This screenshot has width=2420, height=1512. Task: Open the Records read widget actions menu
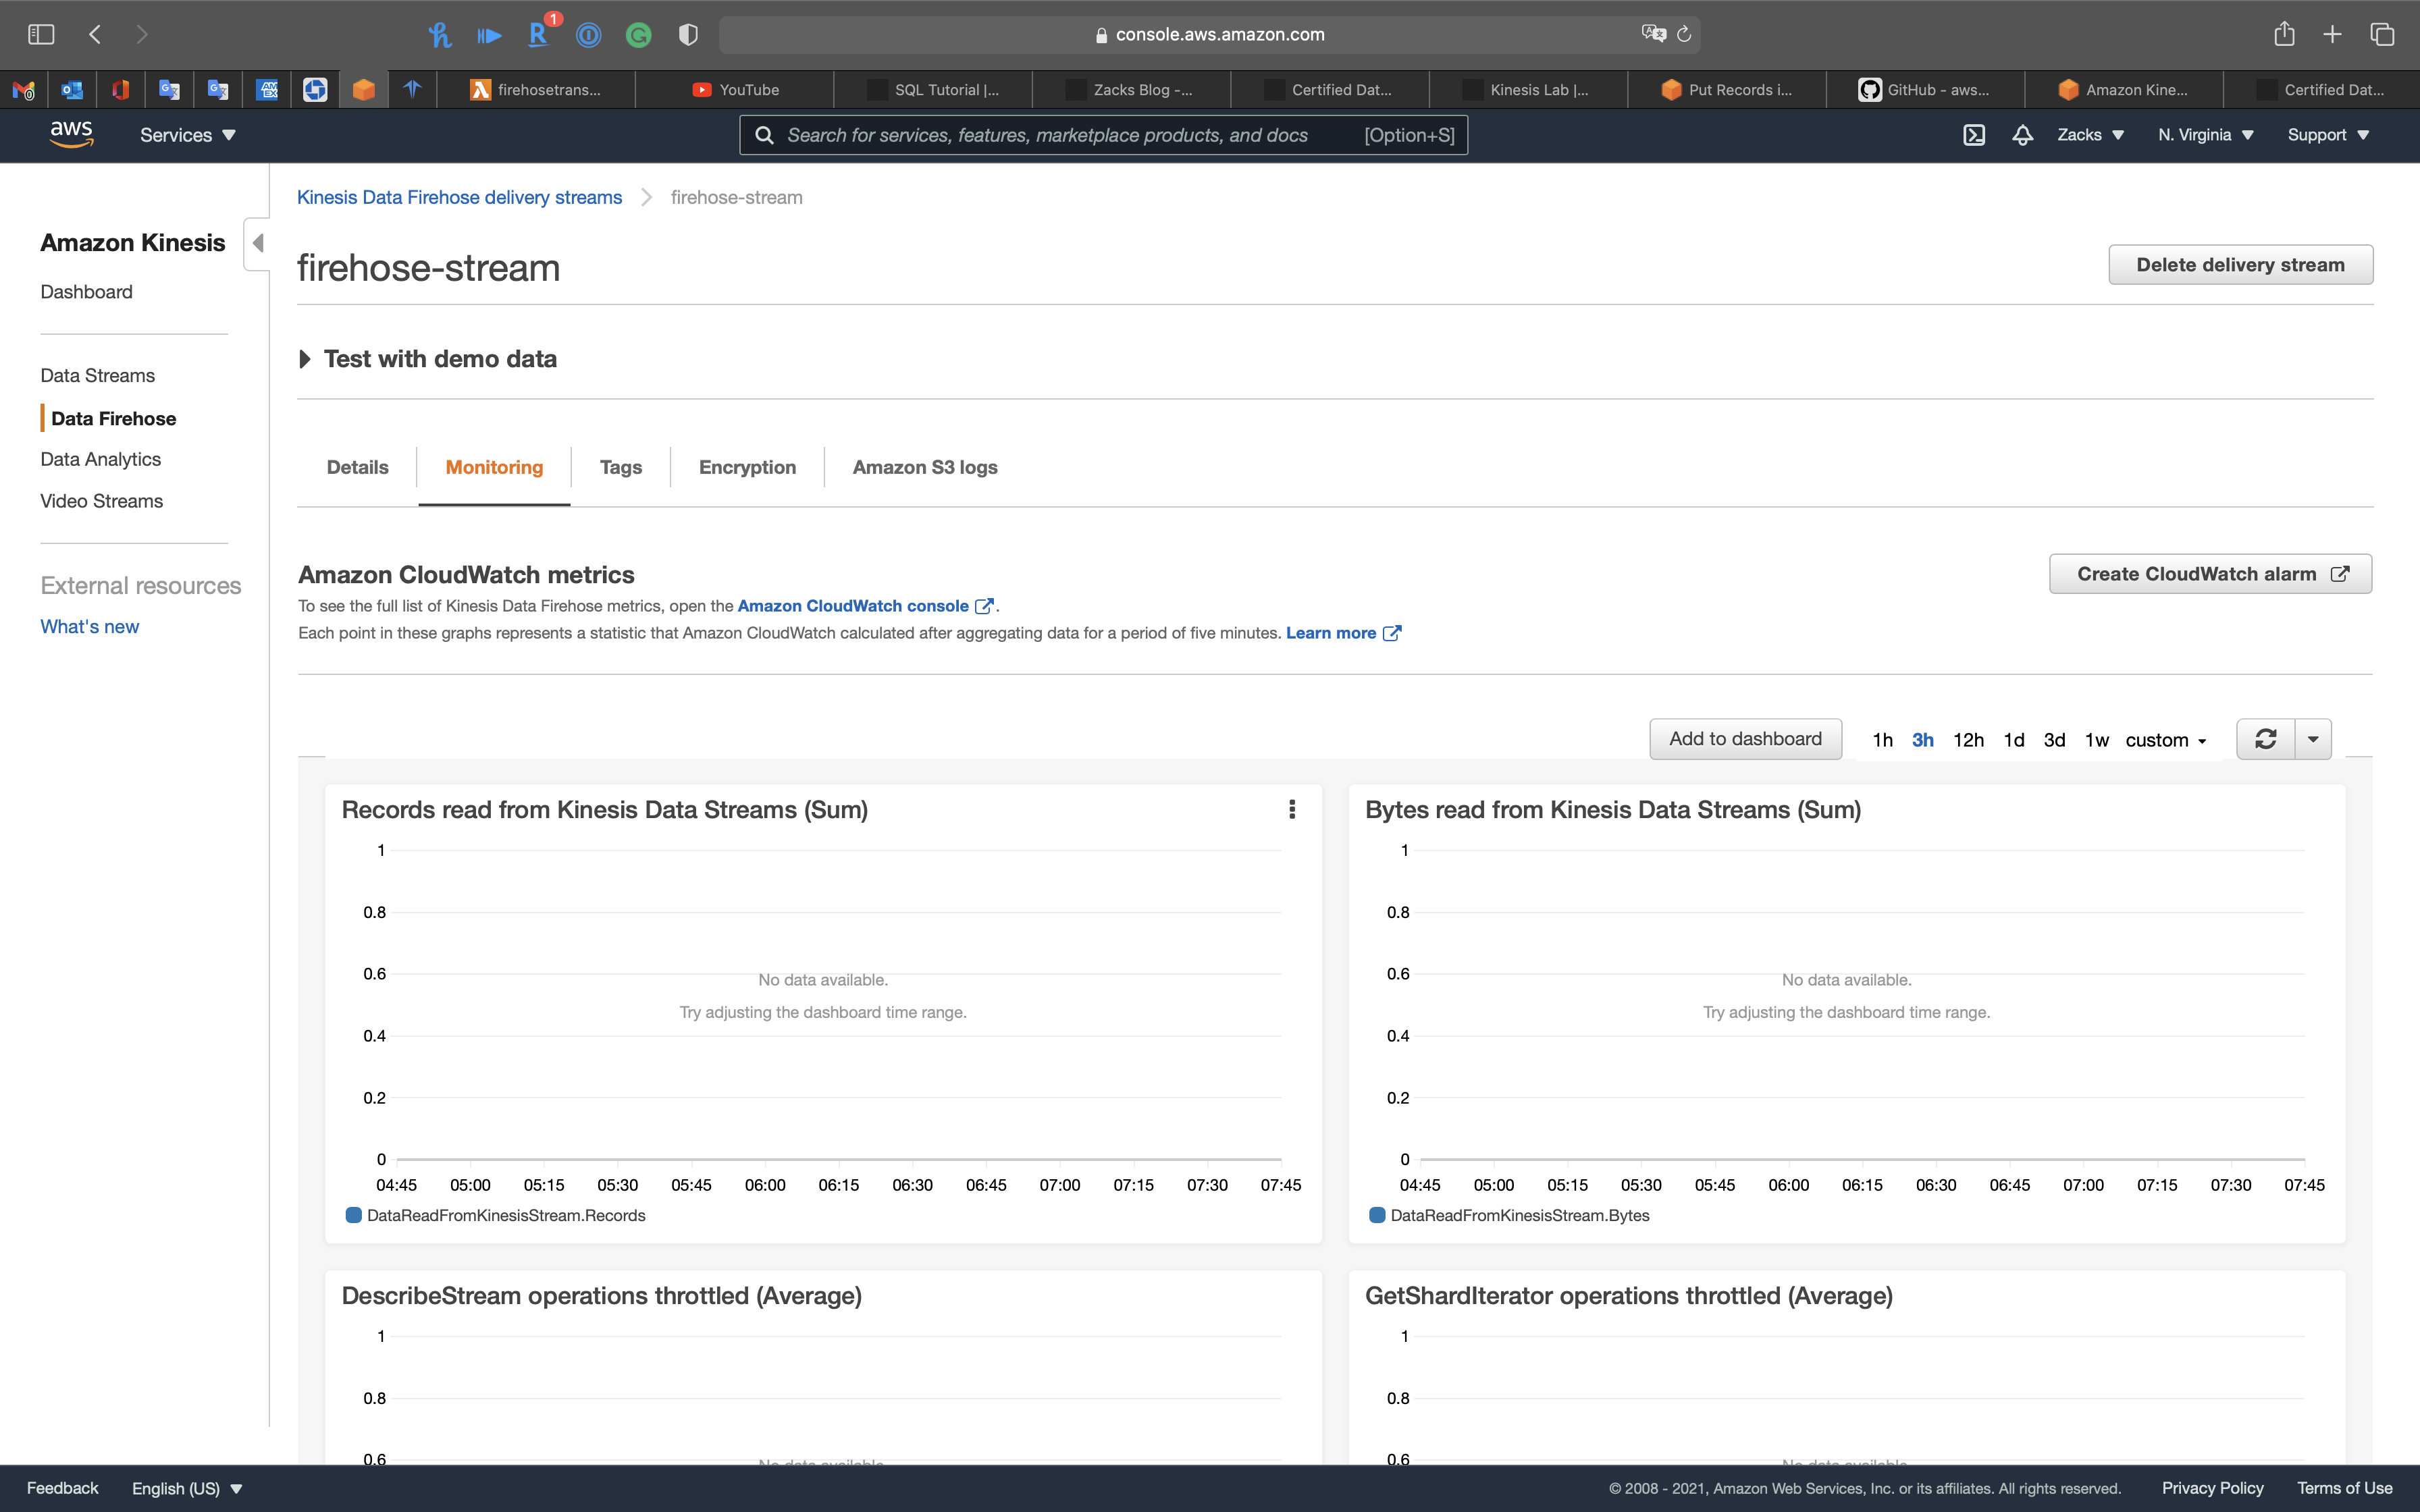point(1292,809)
